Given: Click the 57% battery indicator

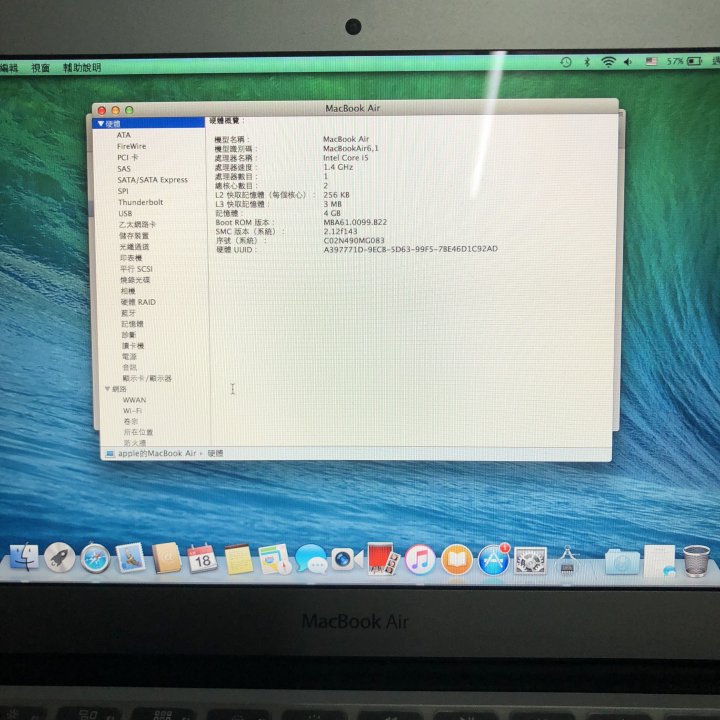Looking at the screenshot, I should [x=684, y=61].
